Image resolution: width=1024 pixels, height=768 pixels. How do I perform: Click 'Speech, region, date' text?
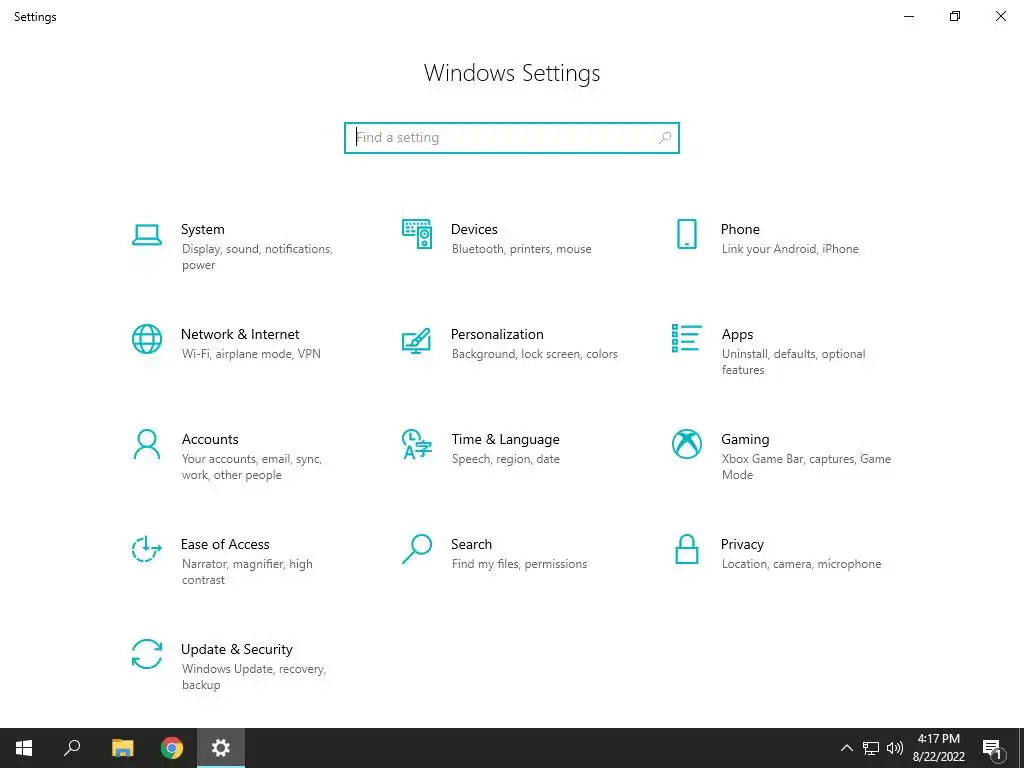pos(505,459)
